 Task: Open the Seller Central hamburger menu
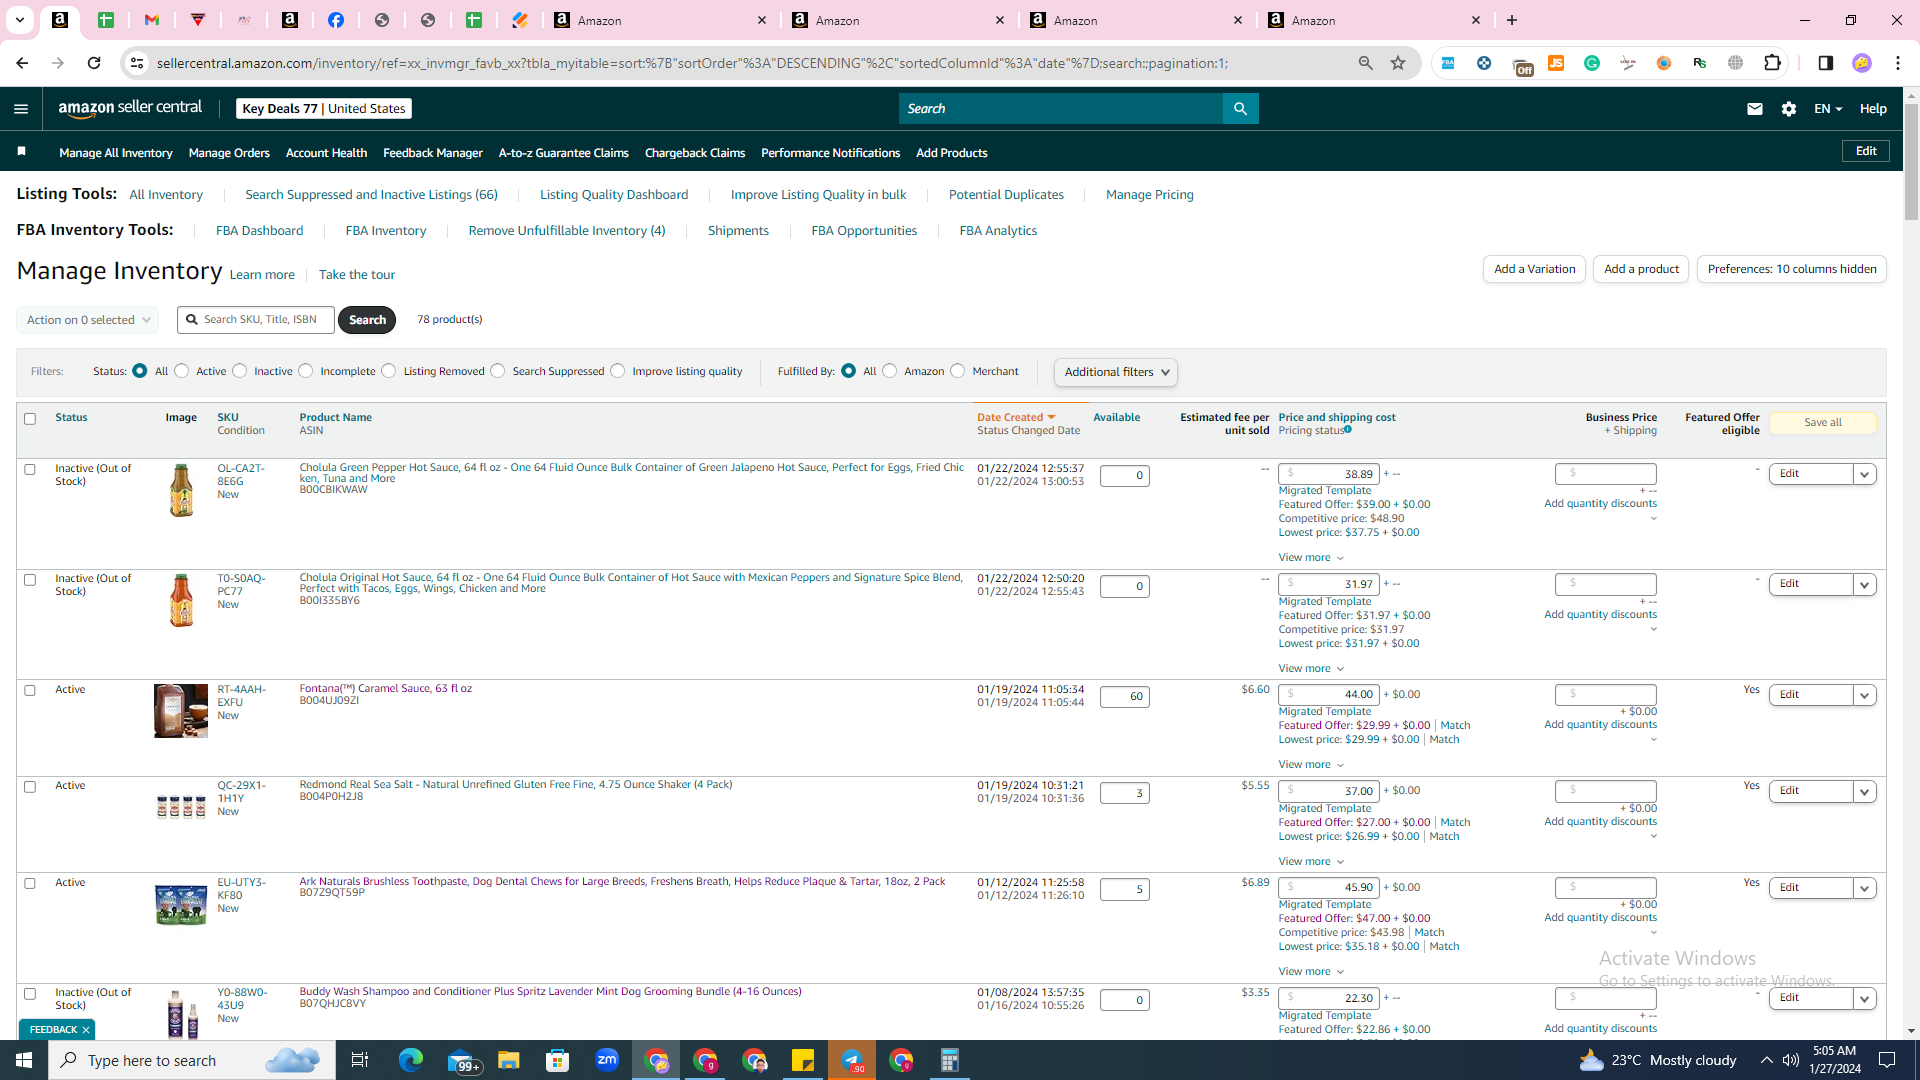point(21,109)
